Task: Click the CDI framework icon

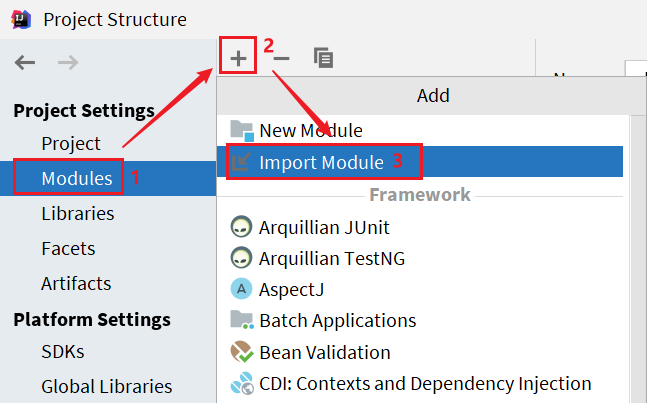Action: (241, 383)
